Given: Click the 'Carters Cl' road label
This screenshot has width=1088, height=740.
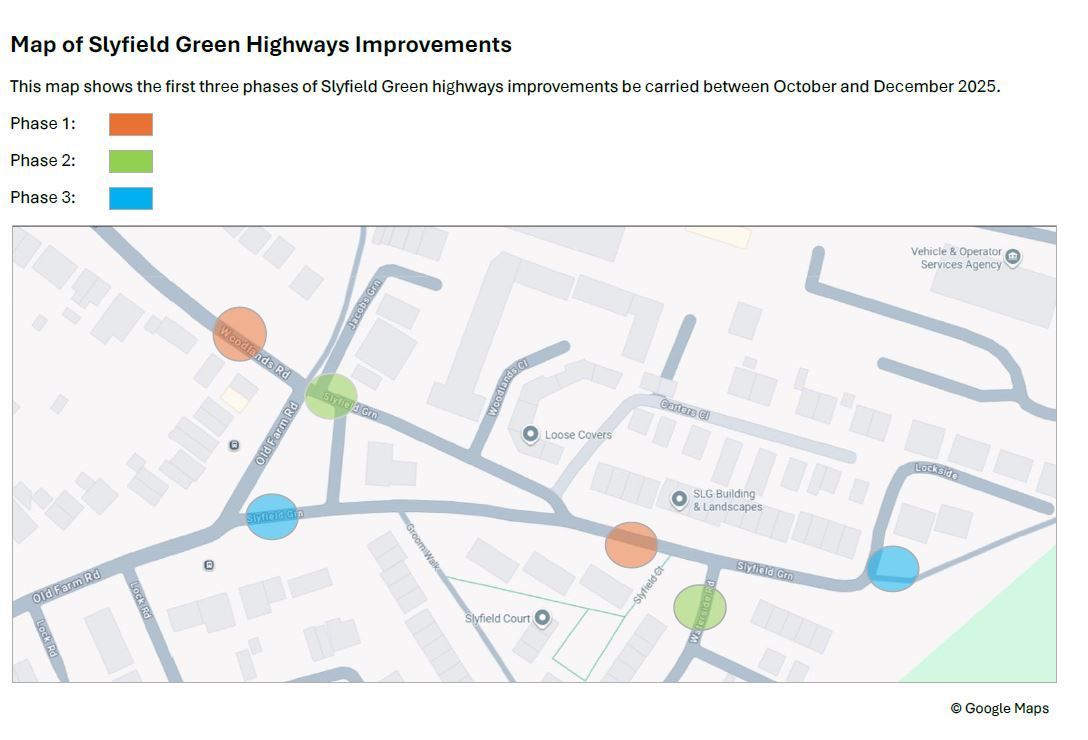Looking at the screenshot, I should click(685, 410).
